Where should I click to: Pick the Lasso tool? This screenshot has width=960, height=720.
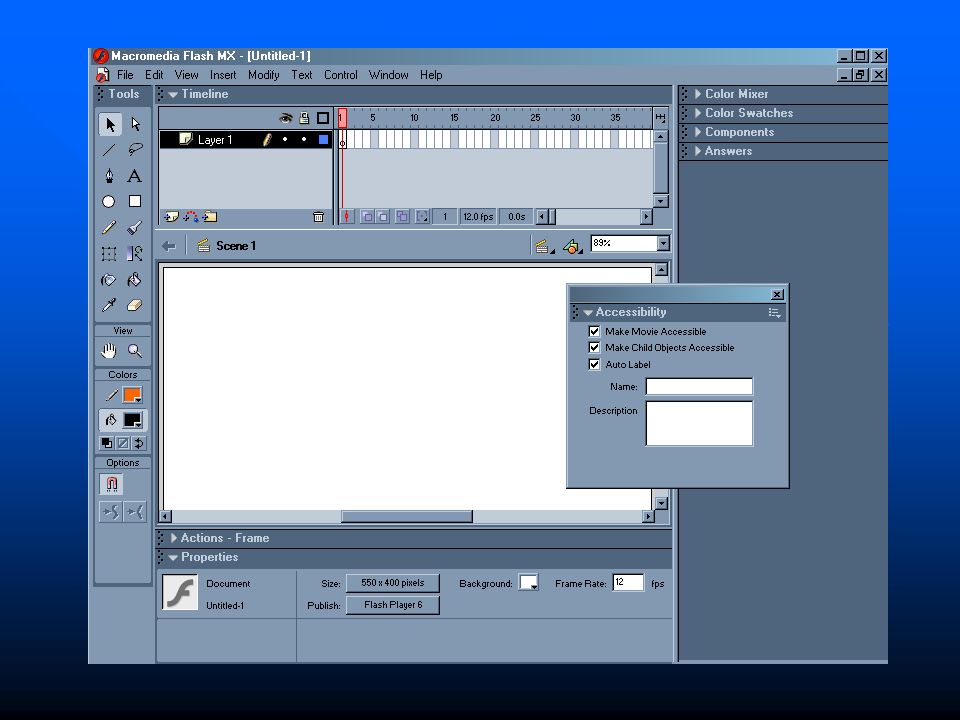click(135, 150)
